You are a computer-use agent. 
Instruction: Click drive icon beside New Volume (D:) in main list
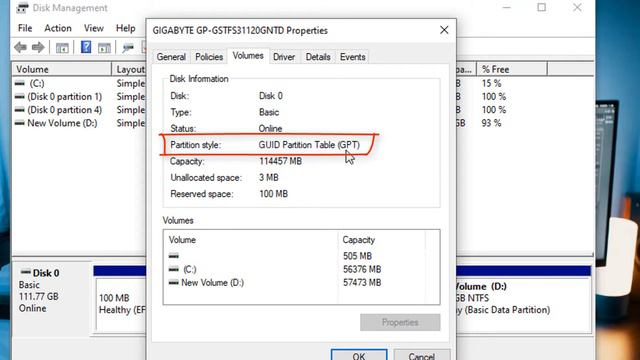[x=20, y=123]
